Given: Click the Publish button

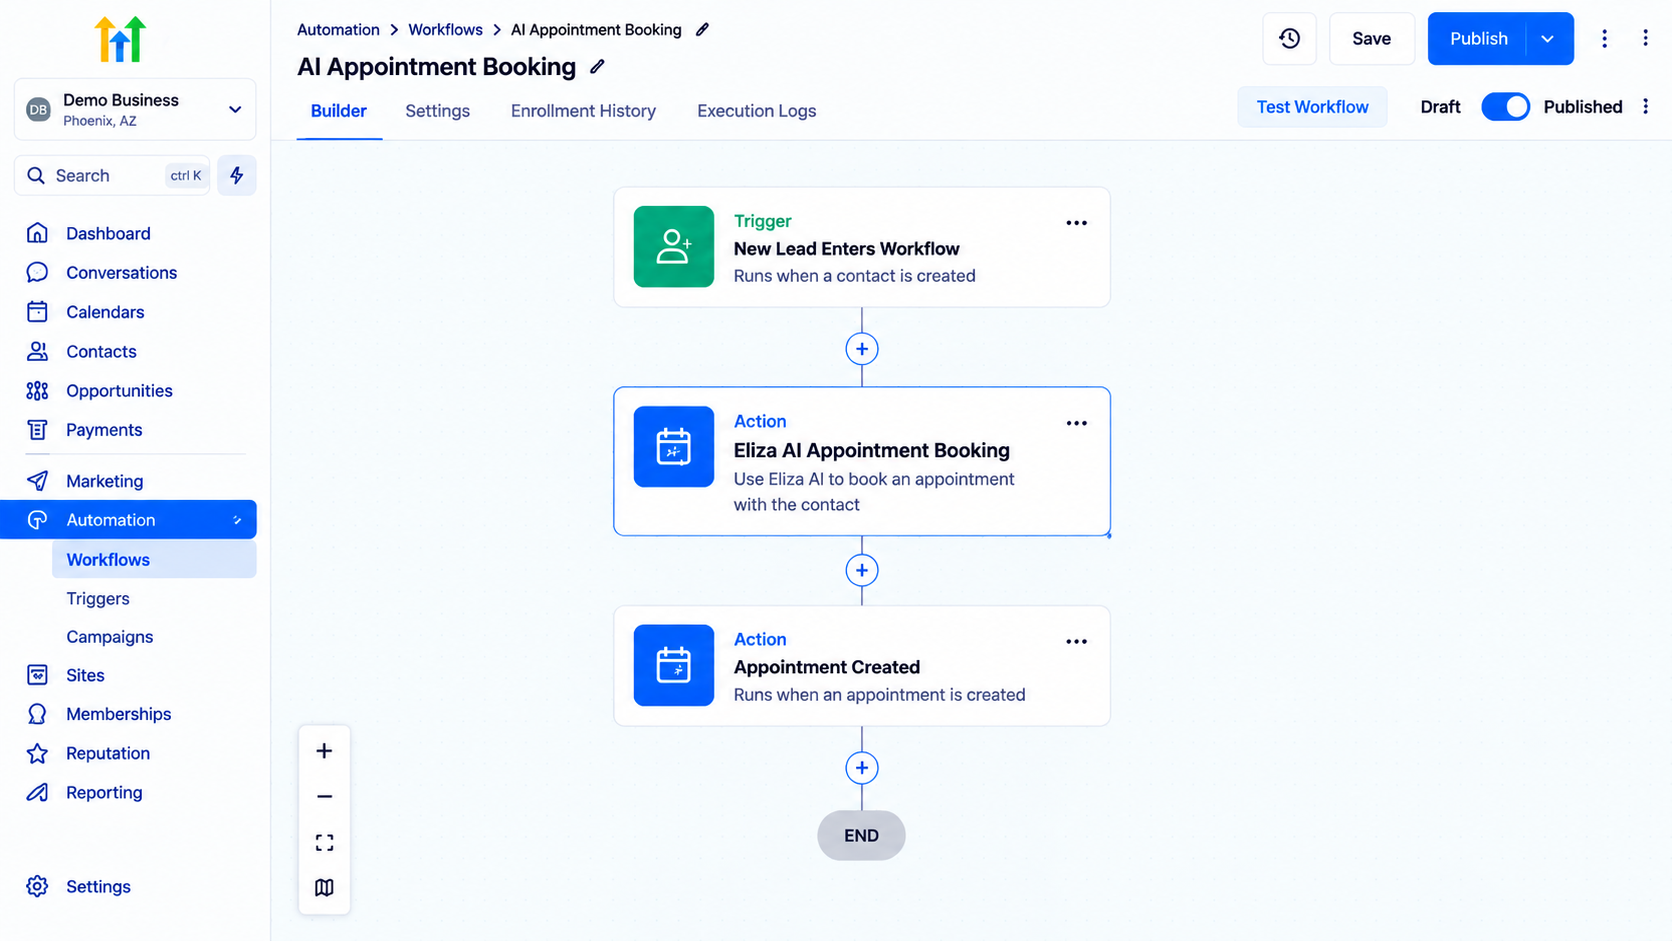Looking at the screenshot, I should (1478, 39).
